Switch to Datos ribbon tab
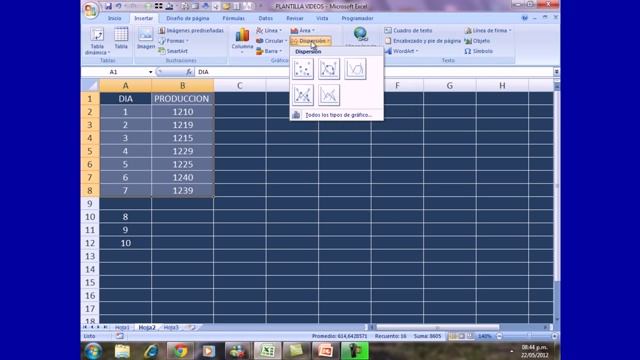Image resolution: width=640 pixels, height=360 pixels. (265, 18)
